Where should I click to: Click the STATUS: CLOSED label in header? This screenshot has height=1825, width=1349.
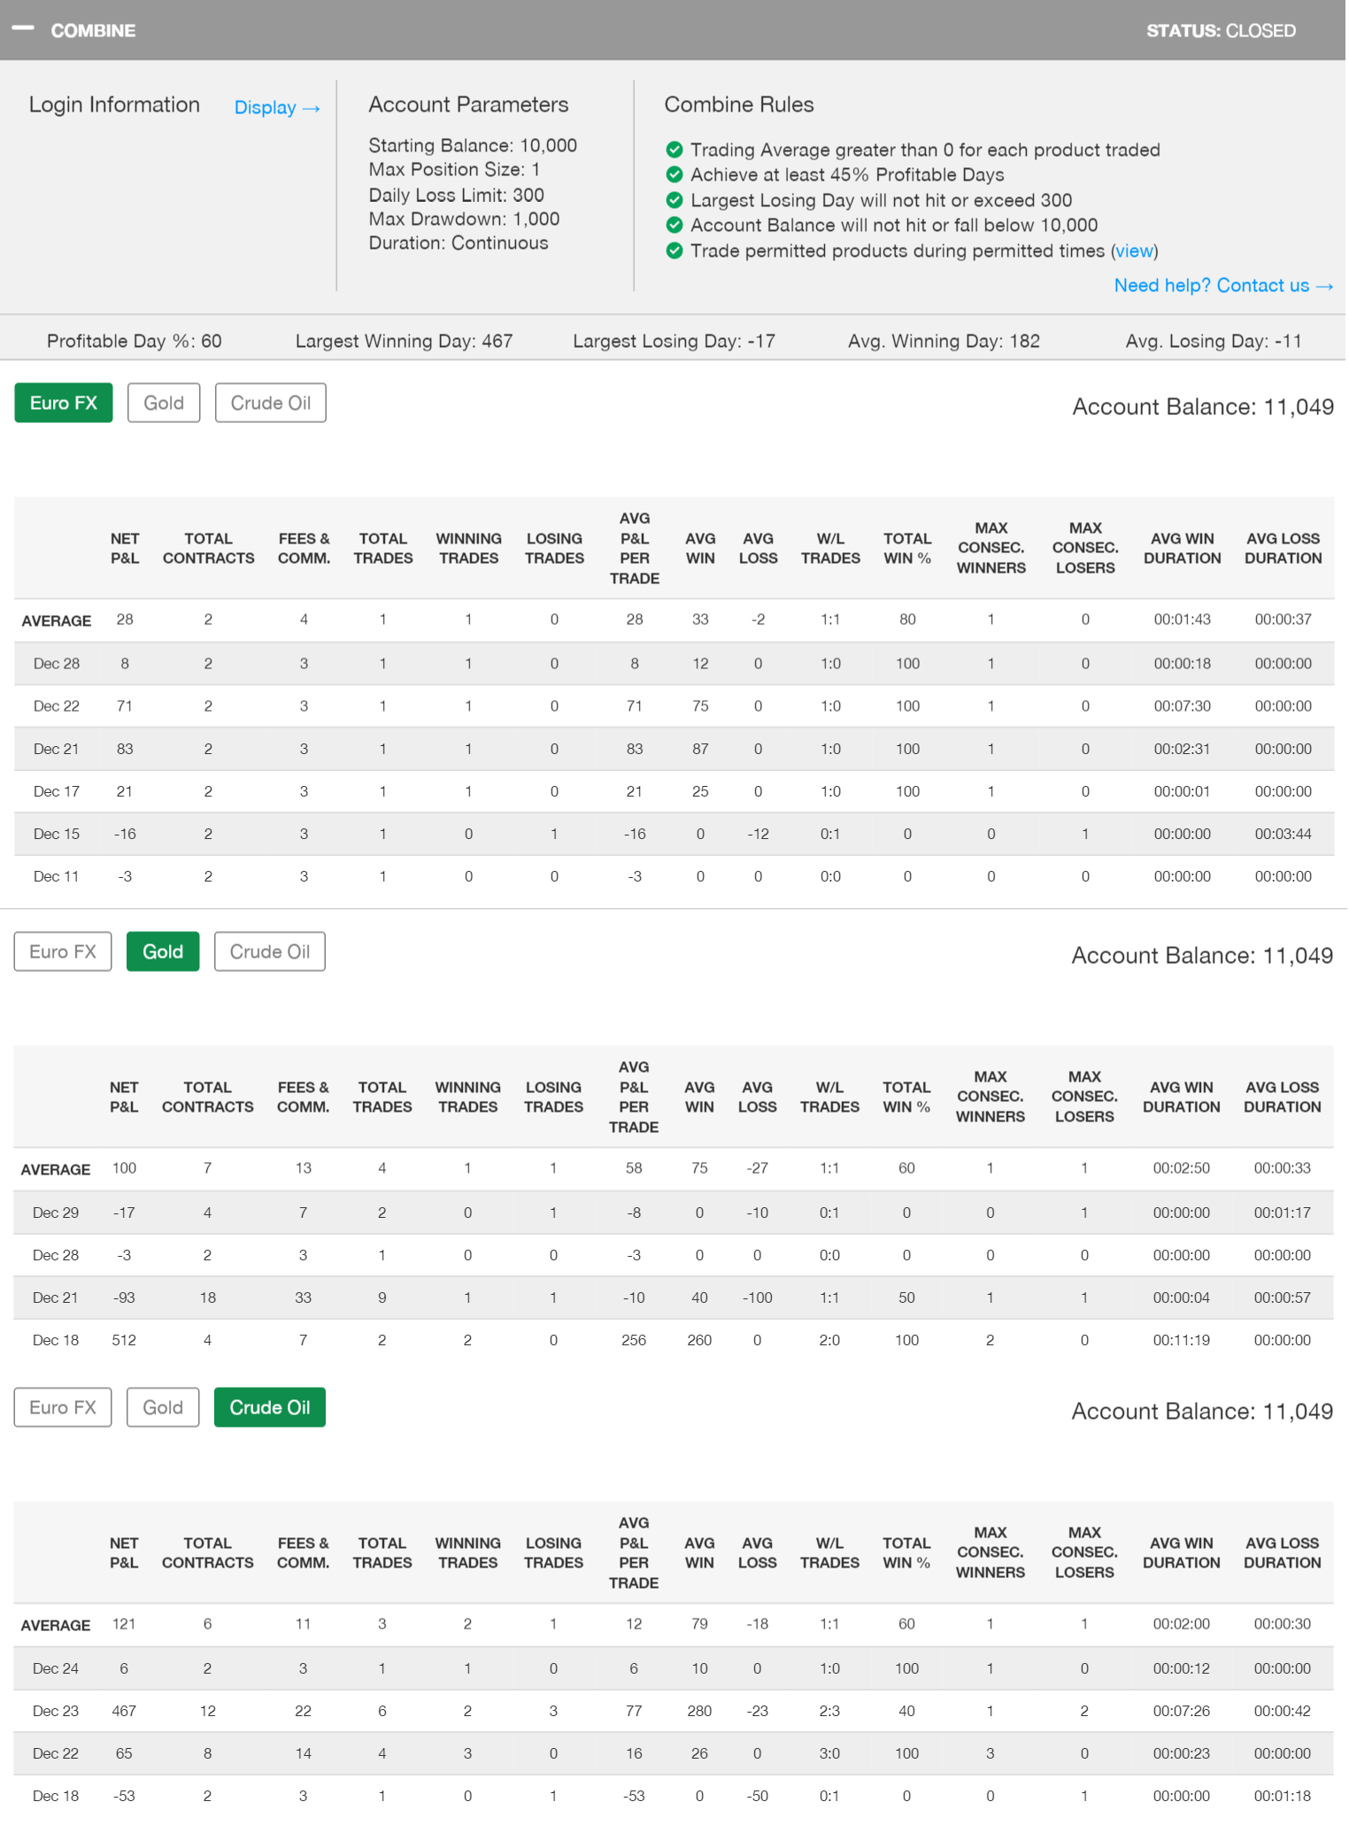(x=1220, y=31)
